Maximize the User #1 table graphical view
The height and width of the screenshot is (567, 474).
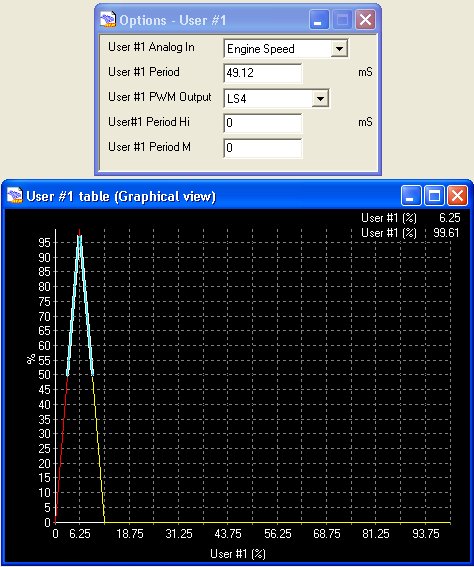click(434, 196)
